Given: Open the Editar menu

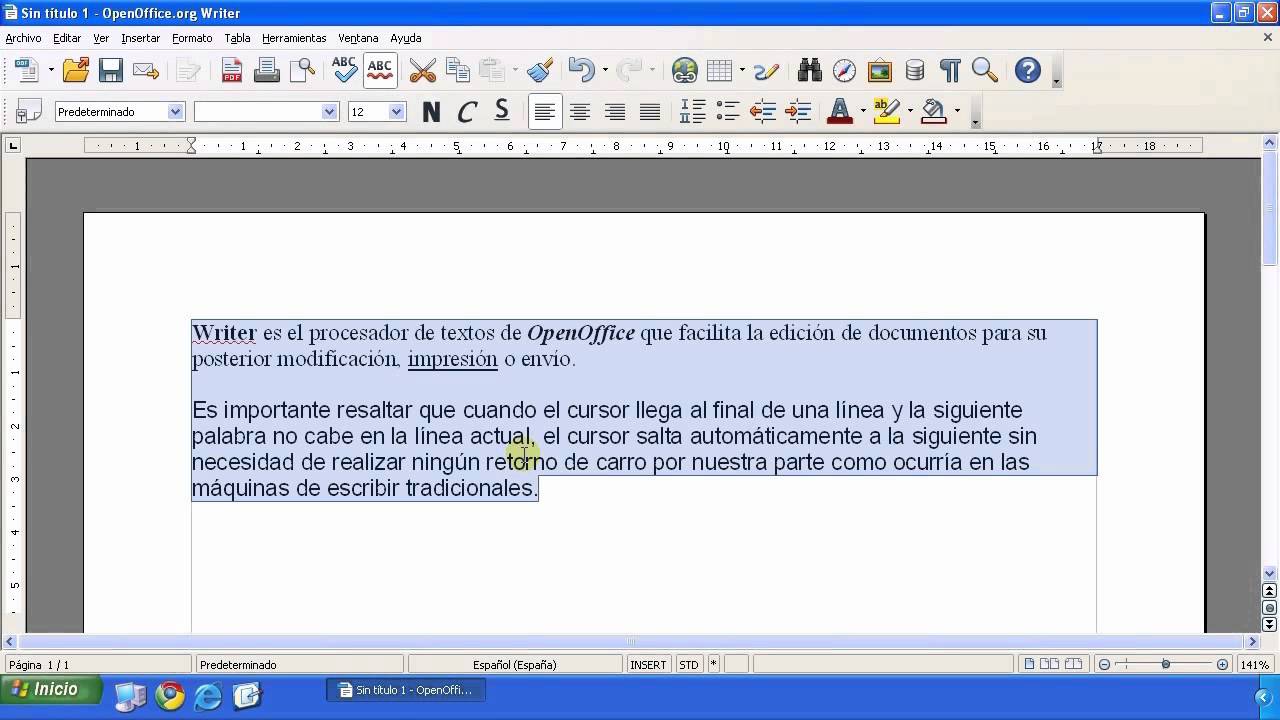Looking at the screenshot, I should point(67,38).
